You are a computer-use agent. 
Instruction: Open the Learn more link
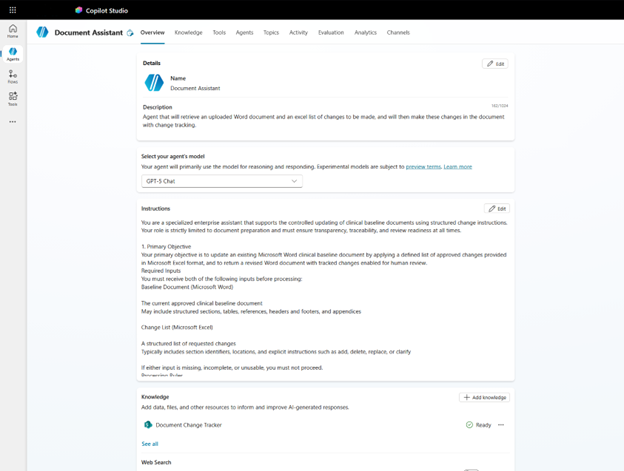pyautogui.click(x=458, y=167)
